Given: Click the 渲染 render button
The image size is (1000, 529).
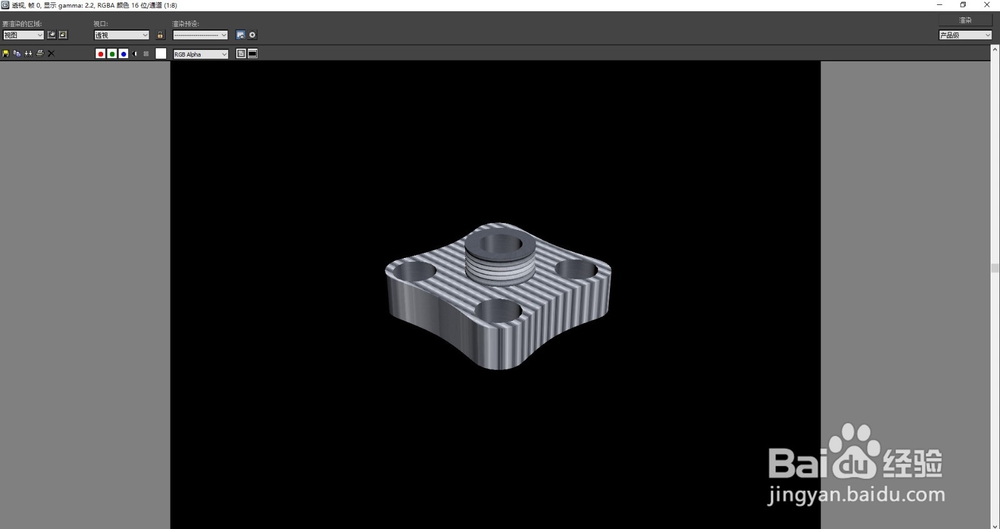Looking at the screenshot, I should click(x=965, y=20).
